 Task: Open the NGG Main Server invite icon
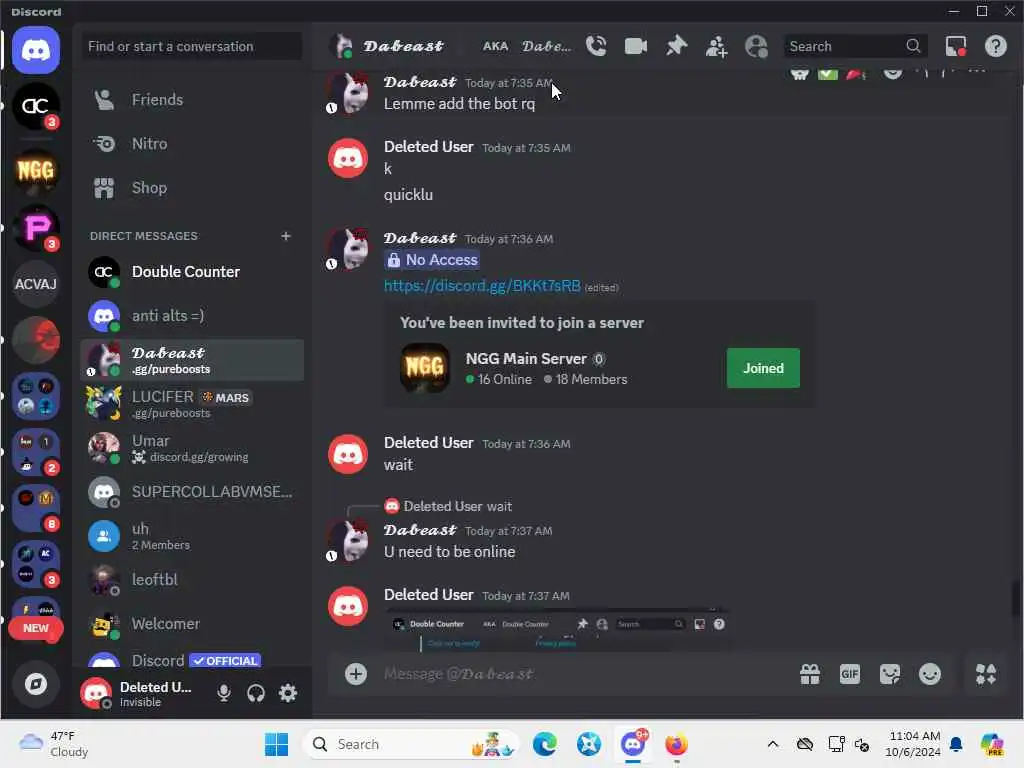coord(424,368)
